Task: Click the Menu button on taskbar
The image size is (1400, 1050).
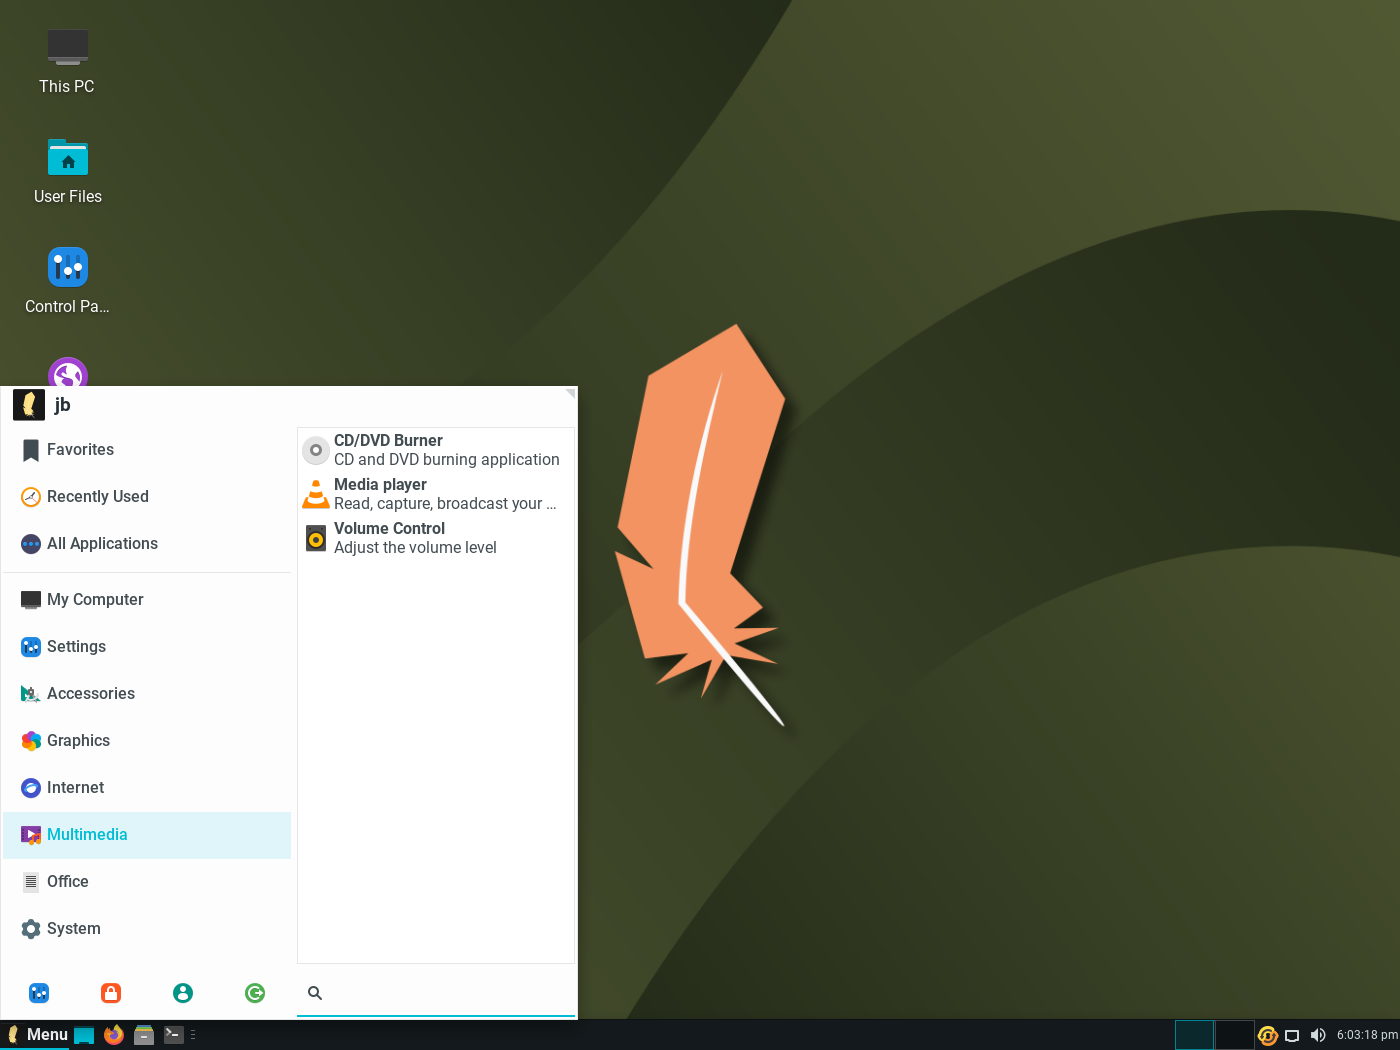Action: pos(37,1035)
